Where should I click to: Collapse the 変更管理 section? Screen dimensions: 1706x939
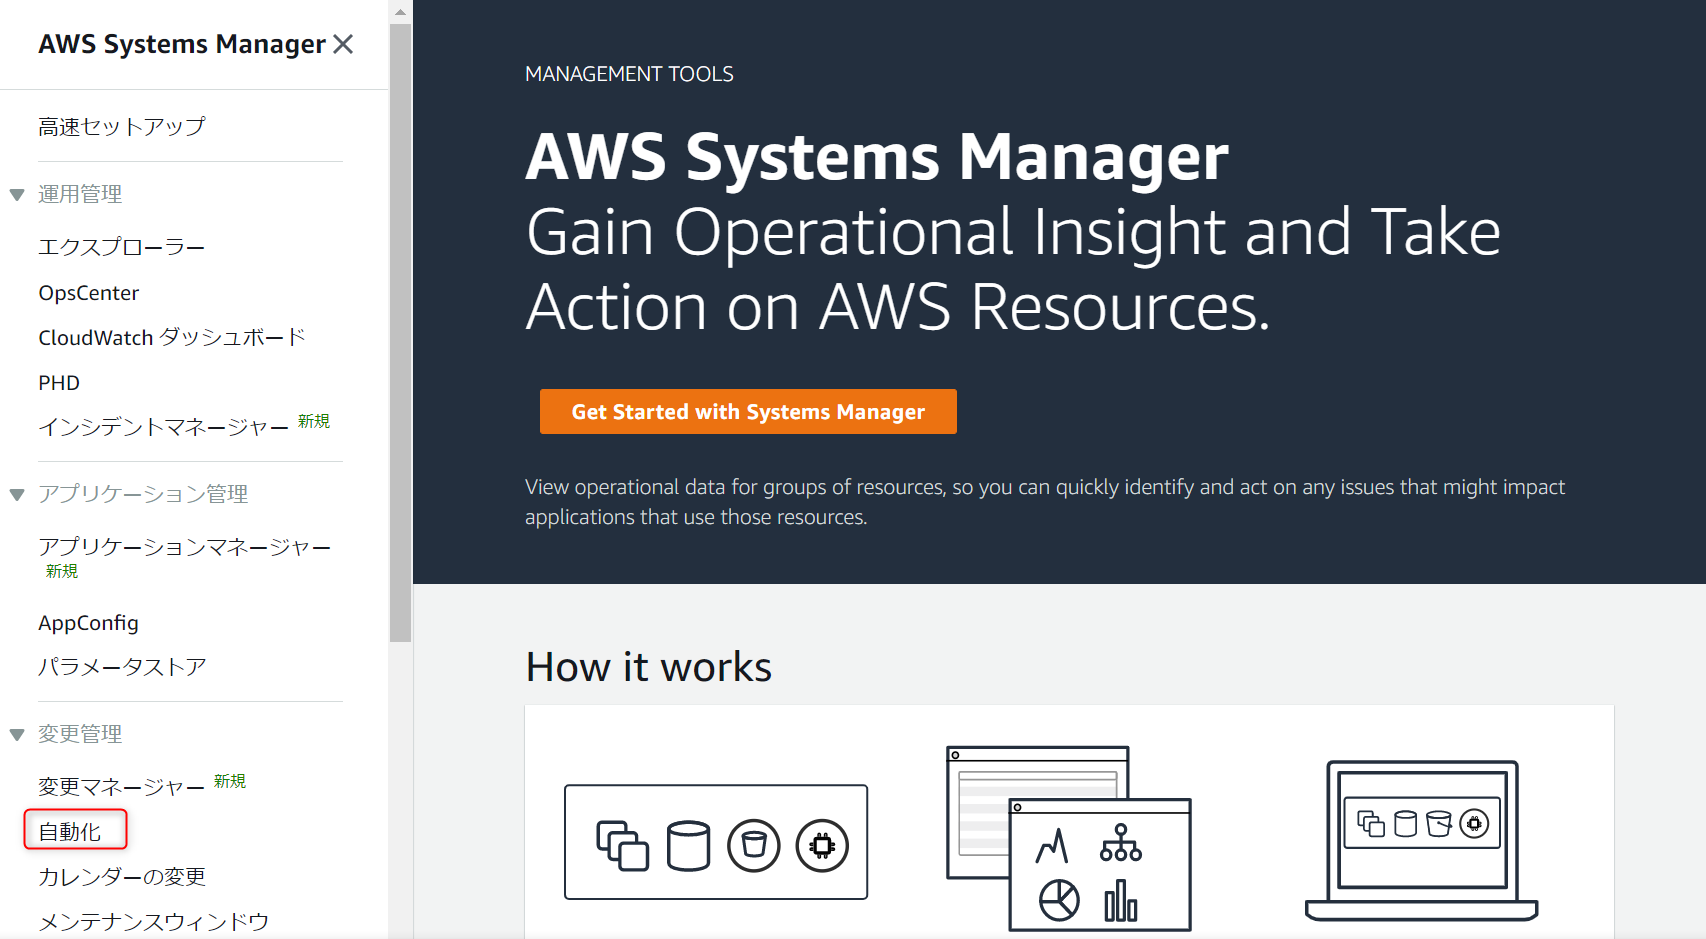click(16, 733)
